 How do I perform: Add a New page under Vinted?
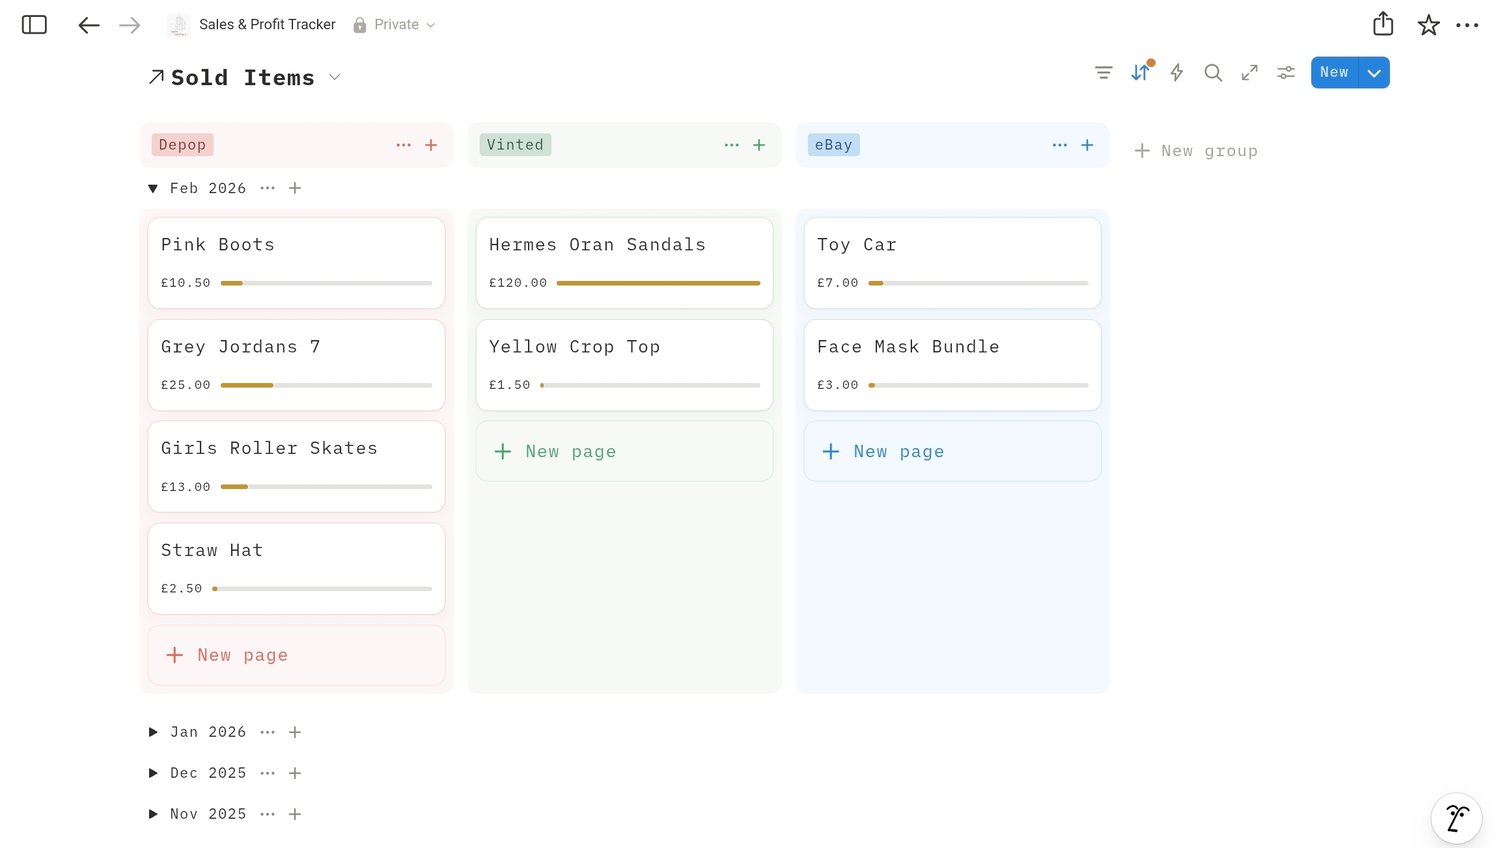570,452
